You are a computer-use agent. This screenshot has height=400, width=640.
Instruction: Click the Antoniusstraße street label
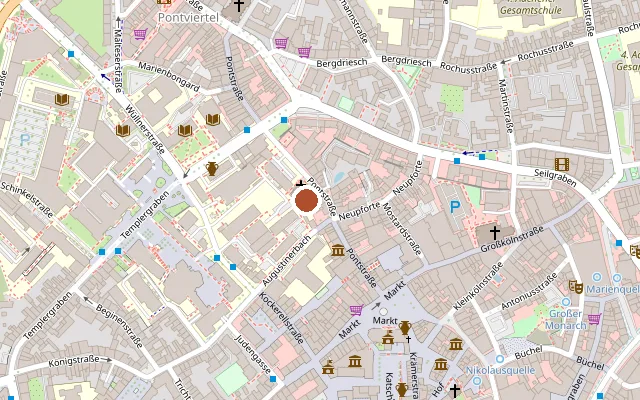coord(529,291)
